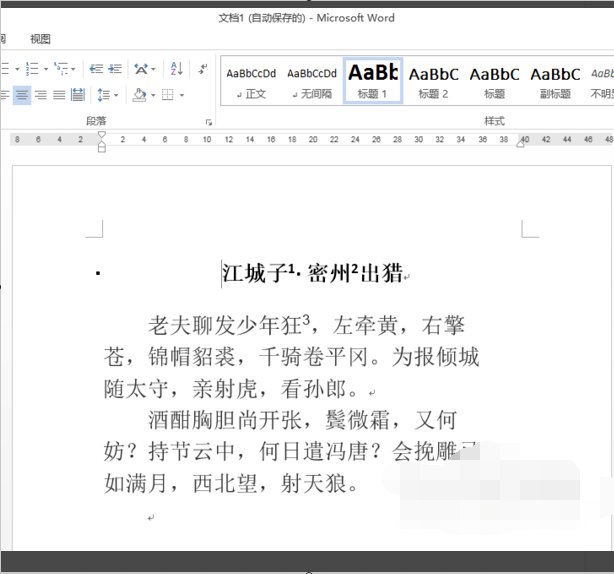Viewport: 614px width, 574px height.
Task: Apply the 无间隔 style
Action: pos(312,83)
